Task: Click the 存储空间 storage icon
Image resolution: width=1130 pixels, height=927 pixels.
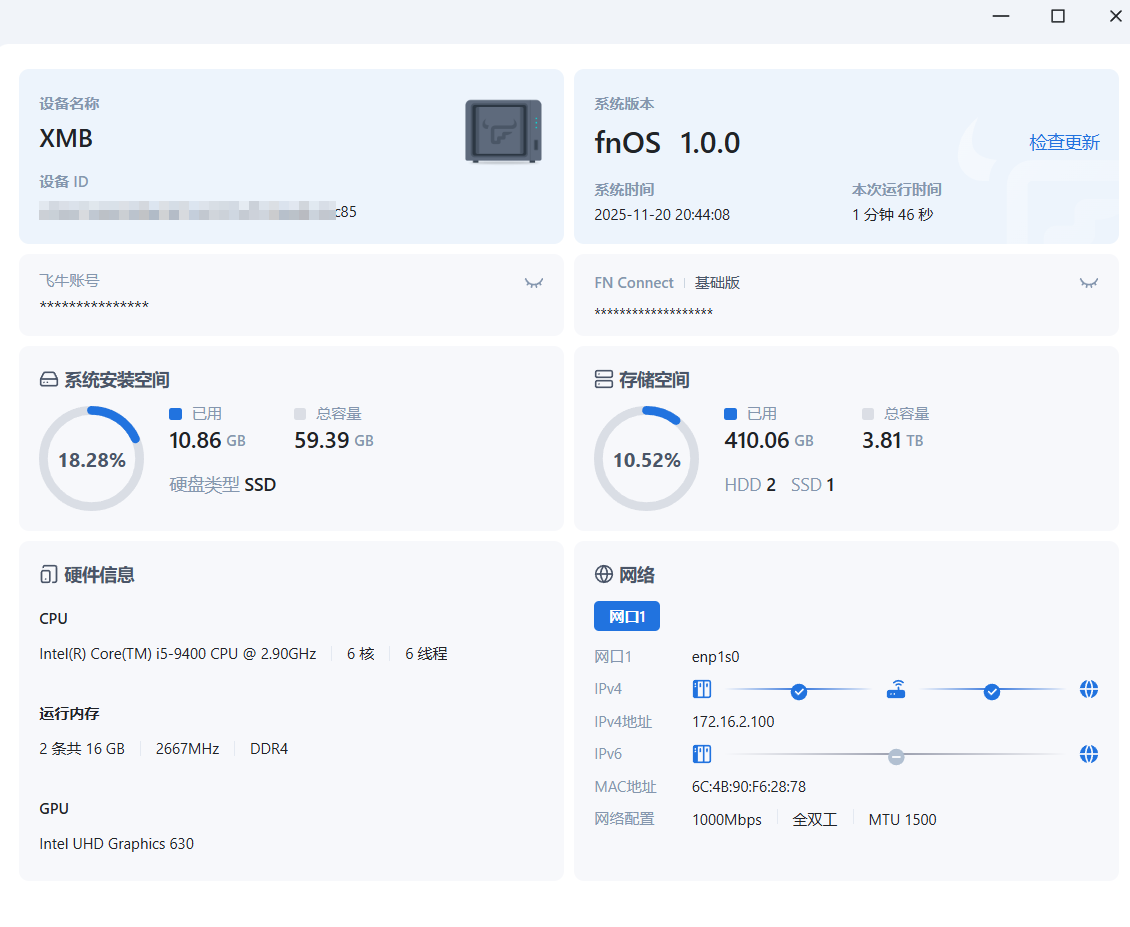Action: click(604, 380)
